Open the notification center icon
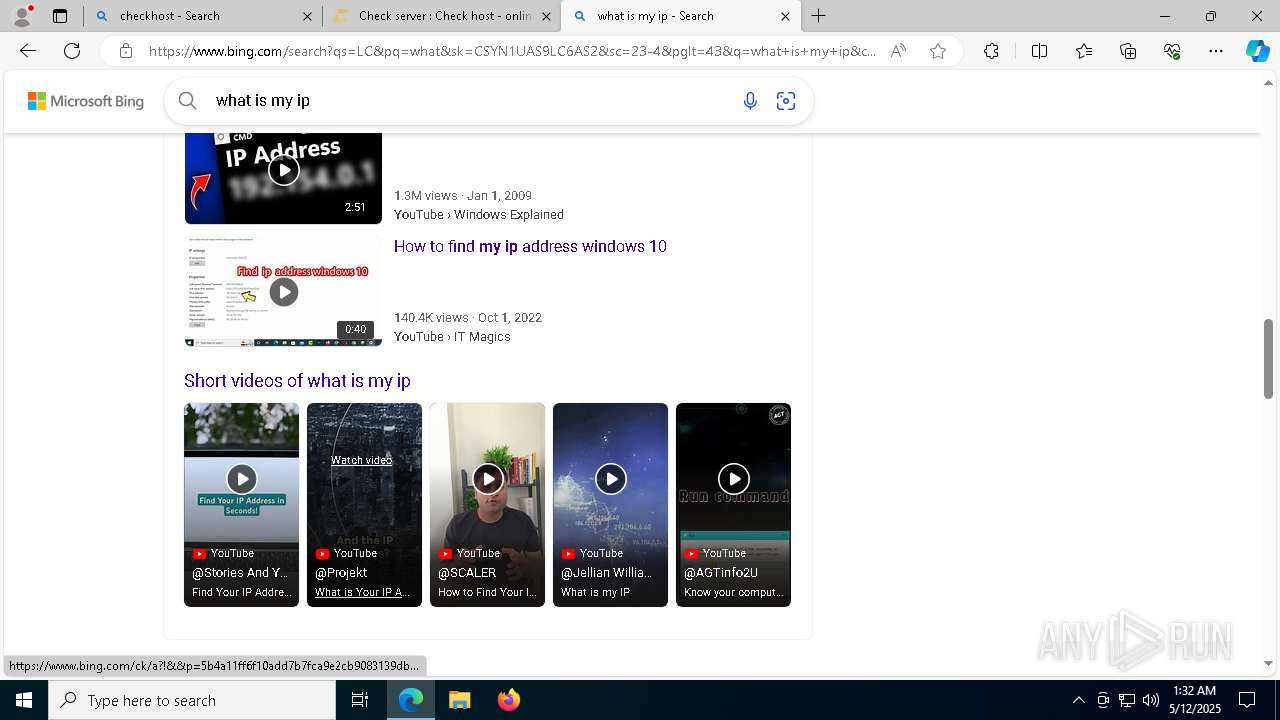This screenshot has height=720, width=1280. click(x=1247, y=700)
